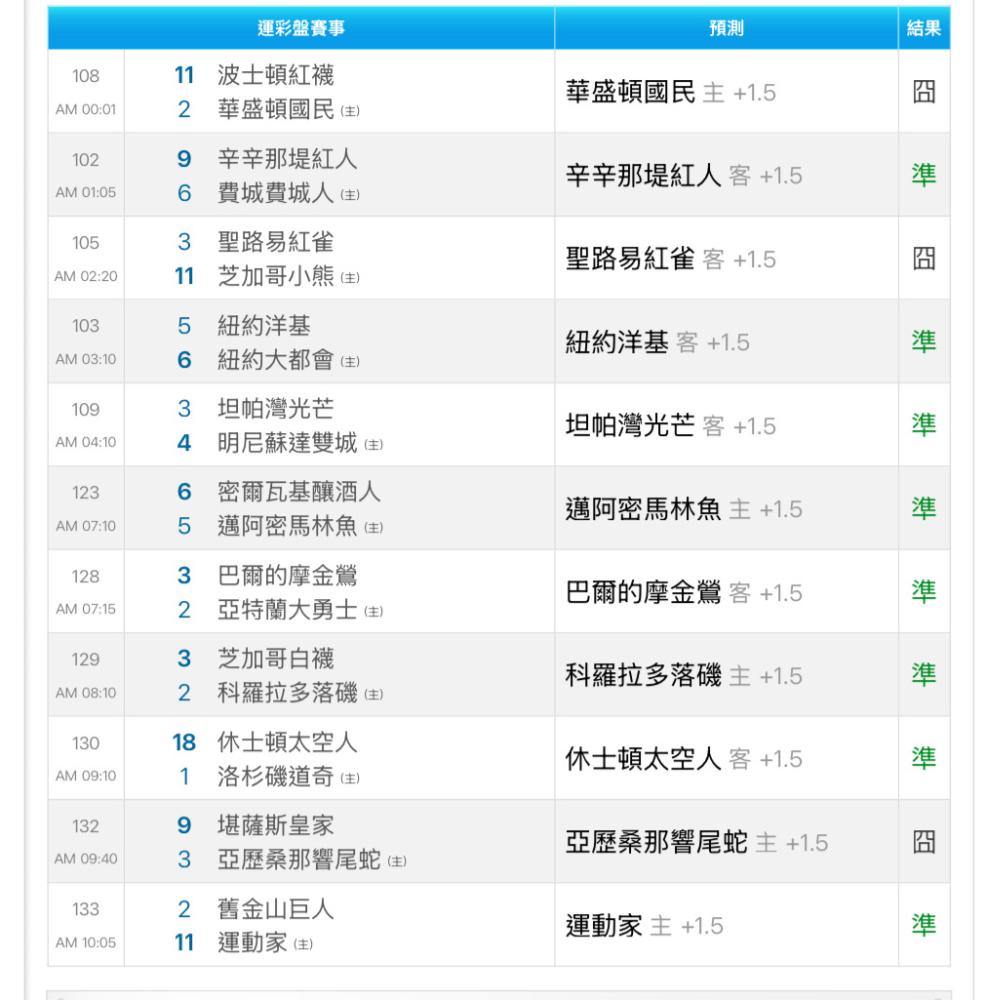
Task: Click result 準 for game 123
Action: [924, 508]
